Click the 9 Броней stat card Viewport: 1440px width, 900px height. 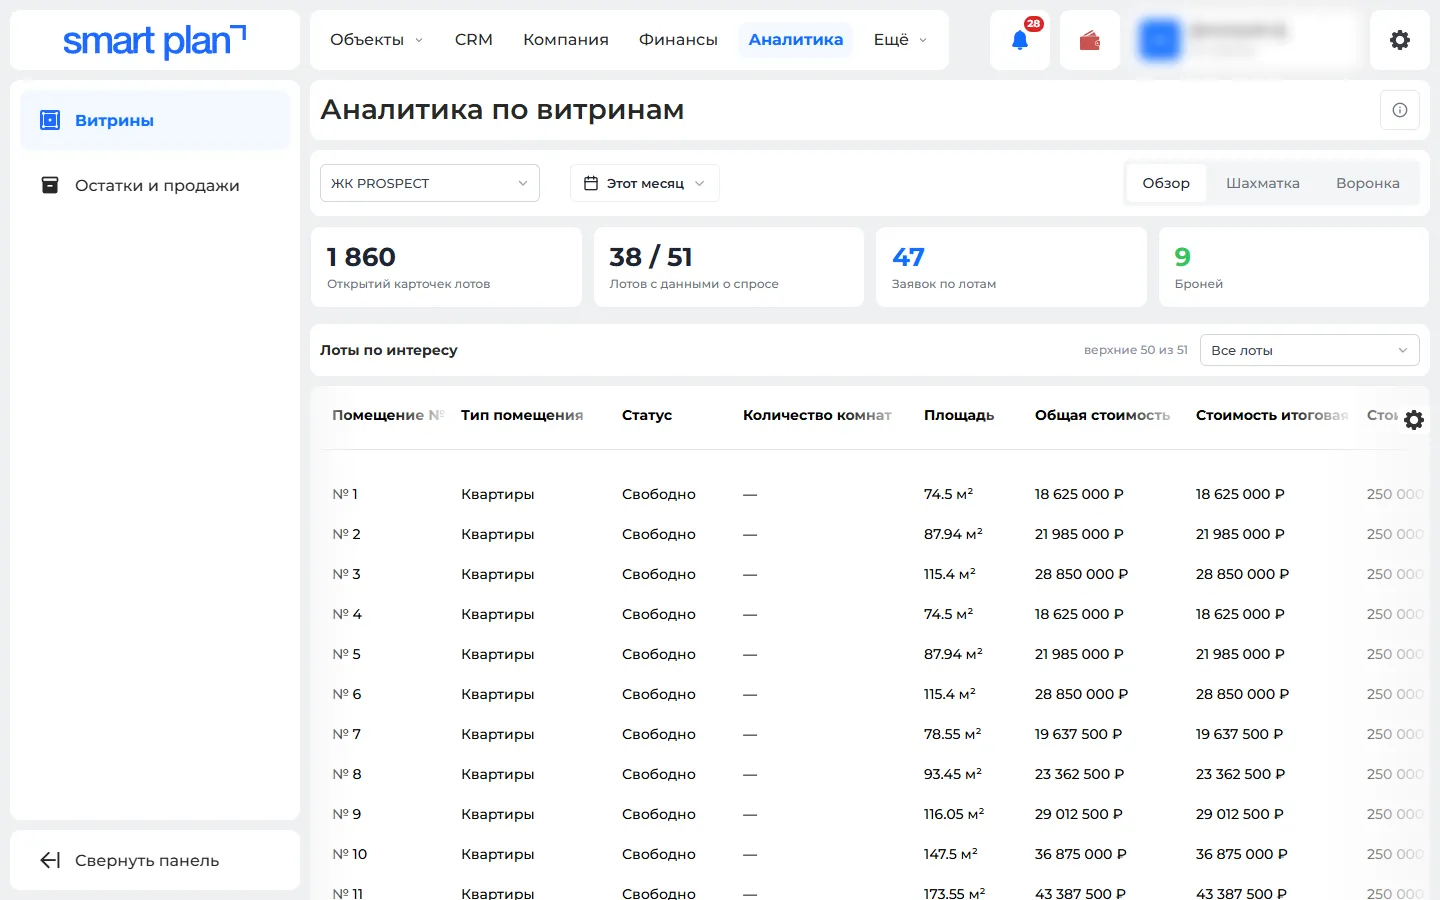[x=1294, y=267]
